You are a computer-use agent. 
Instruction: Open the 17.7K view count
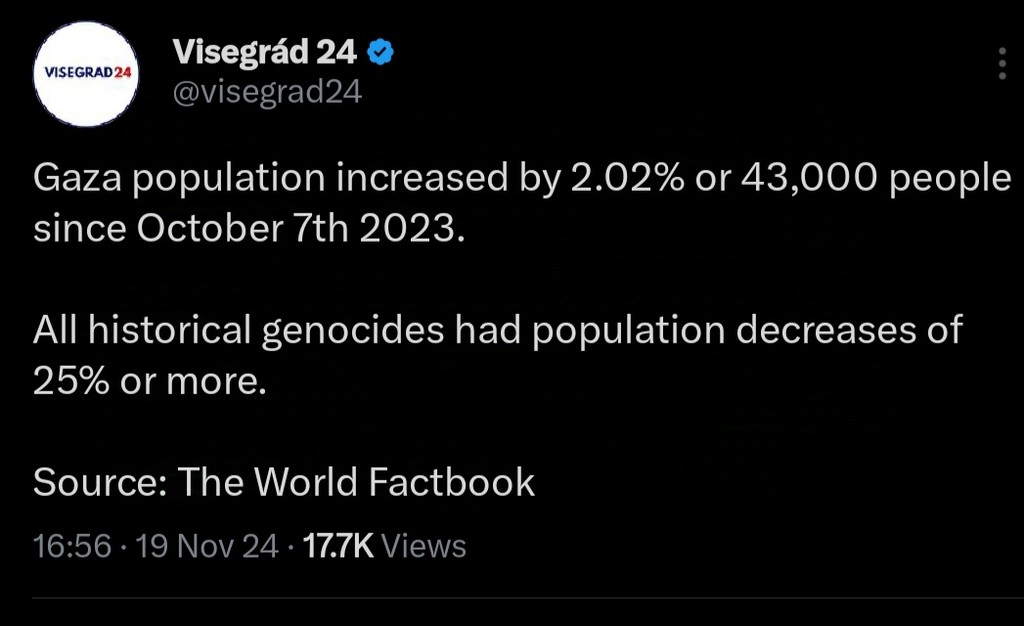(x=338, y=546)
